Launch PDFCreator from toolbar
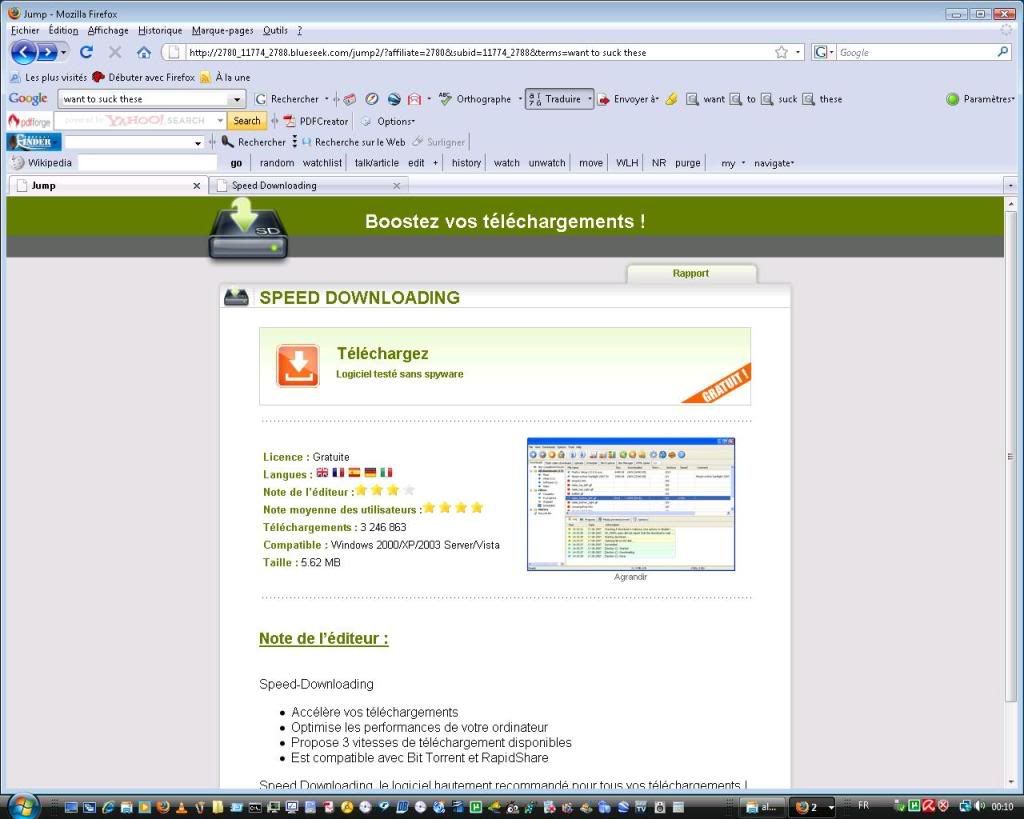Image resolution: width=1024 pixels, height=819 pixels. [x=315, y=121]
